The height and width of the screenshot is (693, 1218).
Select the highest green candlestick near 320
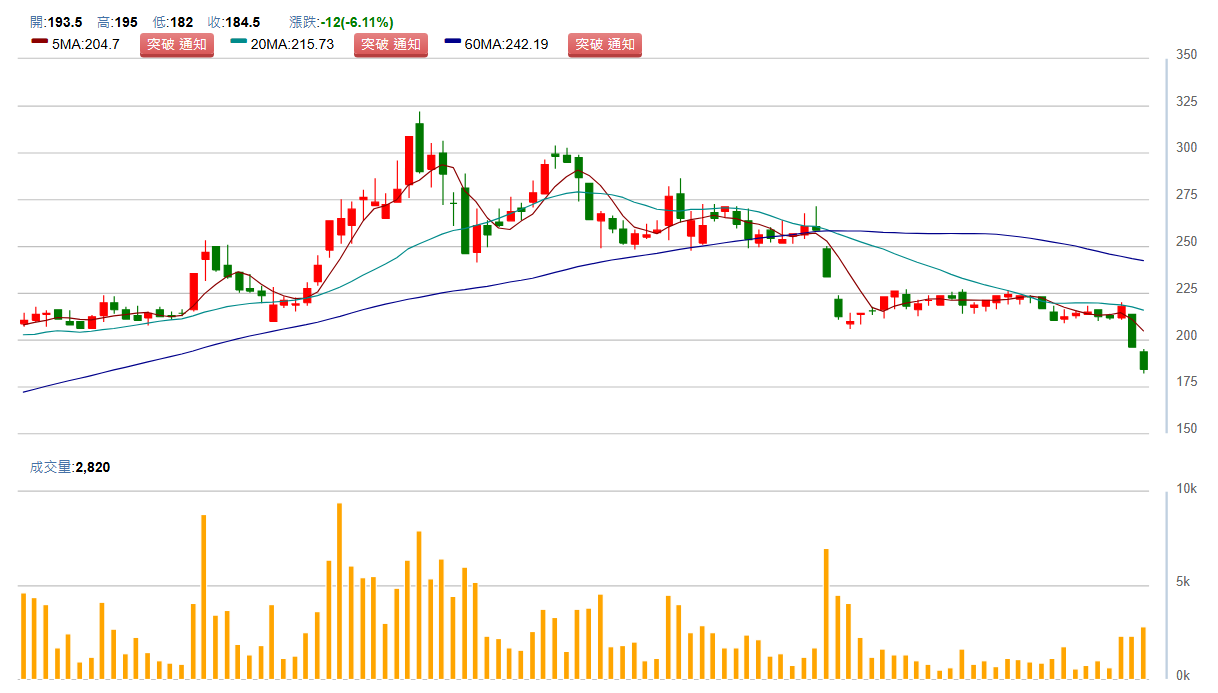419,147
